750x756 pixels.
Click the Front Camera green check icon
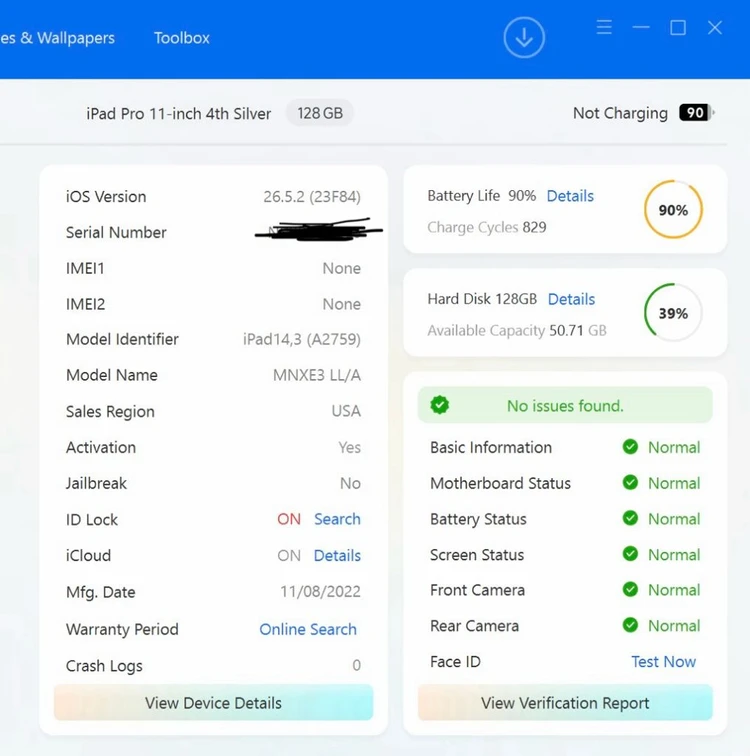pyautogui.click(x=630, y=589)
